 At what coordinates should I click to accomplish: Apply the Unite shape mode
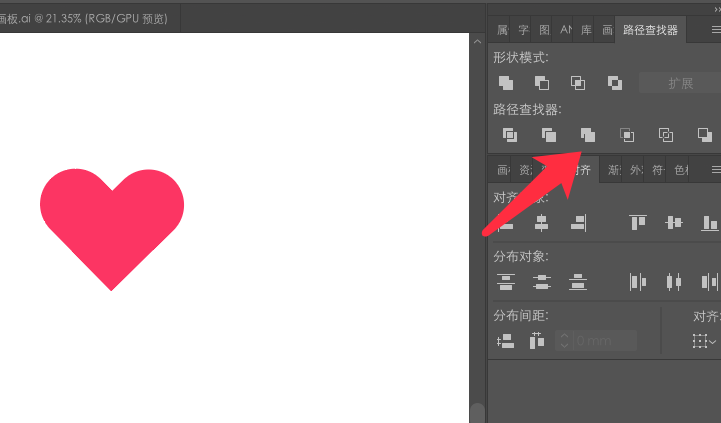506,83
